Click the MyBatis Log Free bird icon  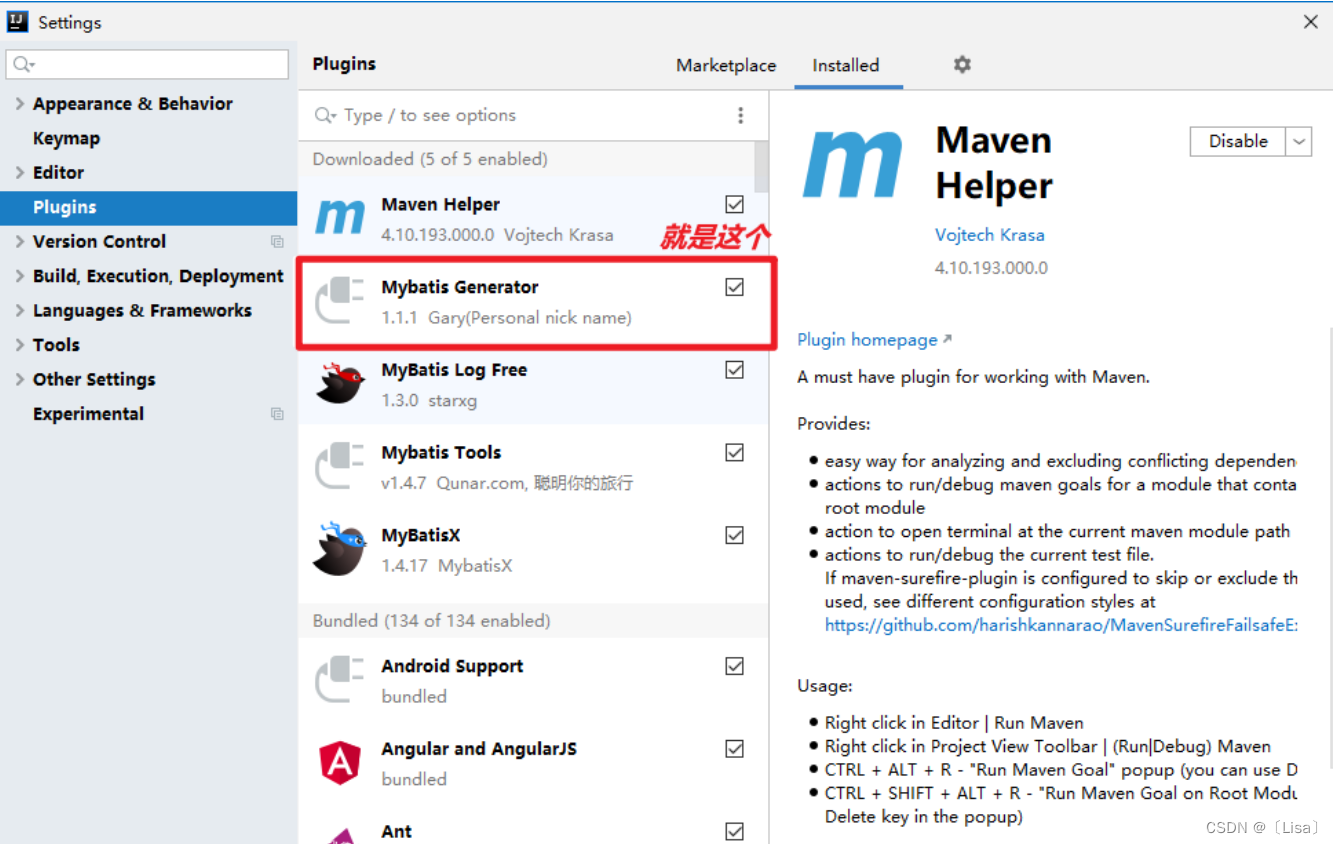tap(340, 383)
